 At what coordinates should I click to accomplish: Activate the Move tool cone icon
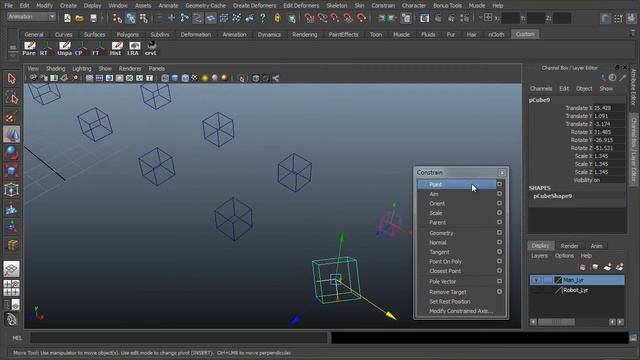(11, 134)
